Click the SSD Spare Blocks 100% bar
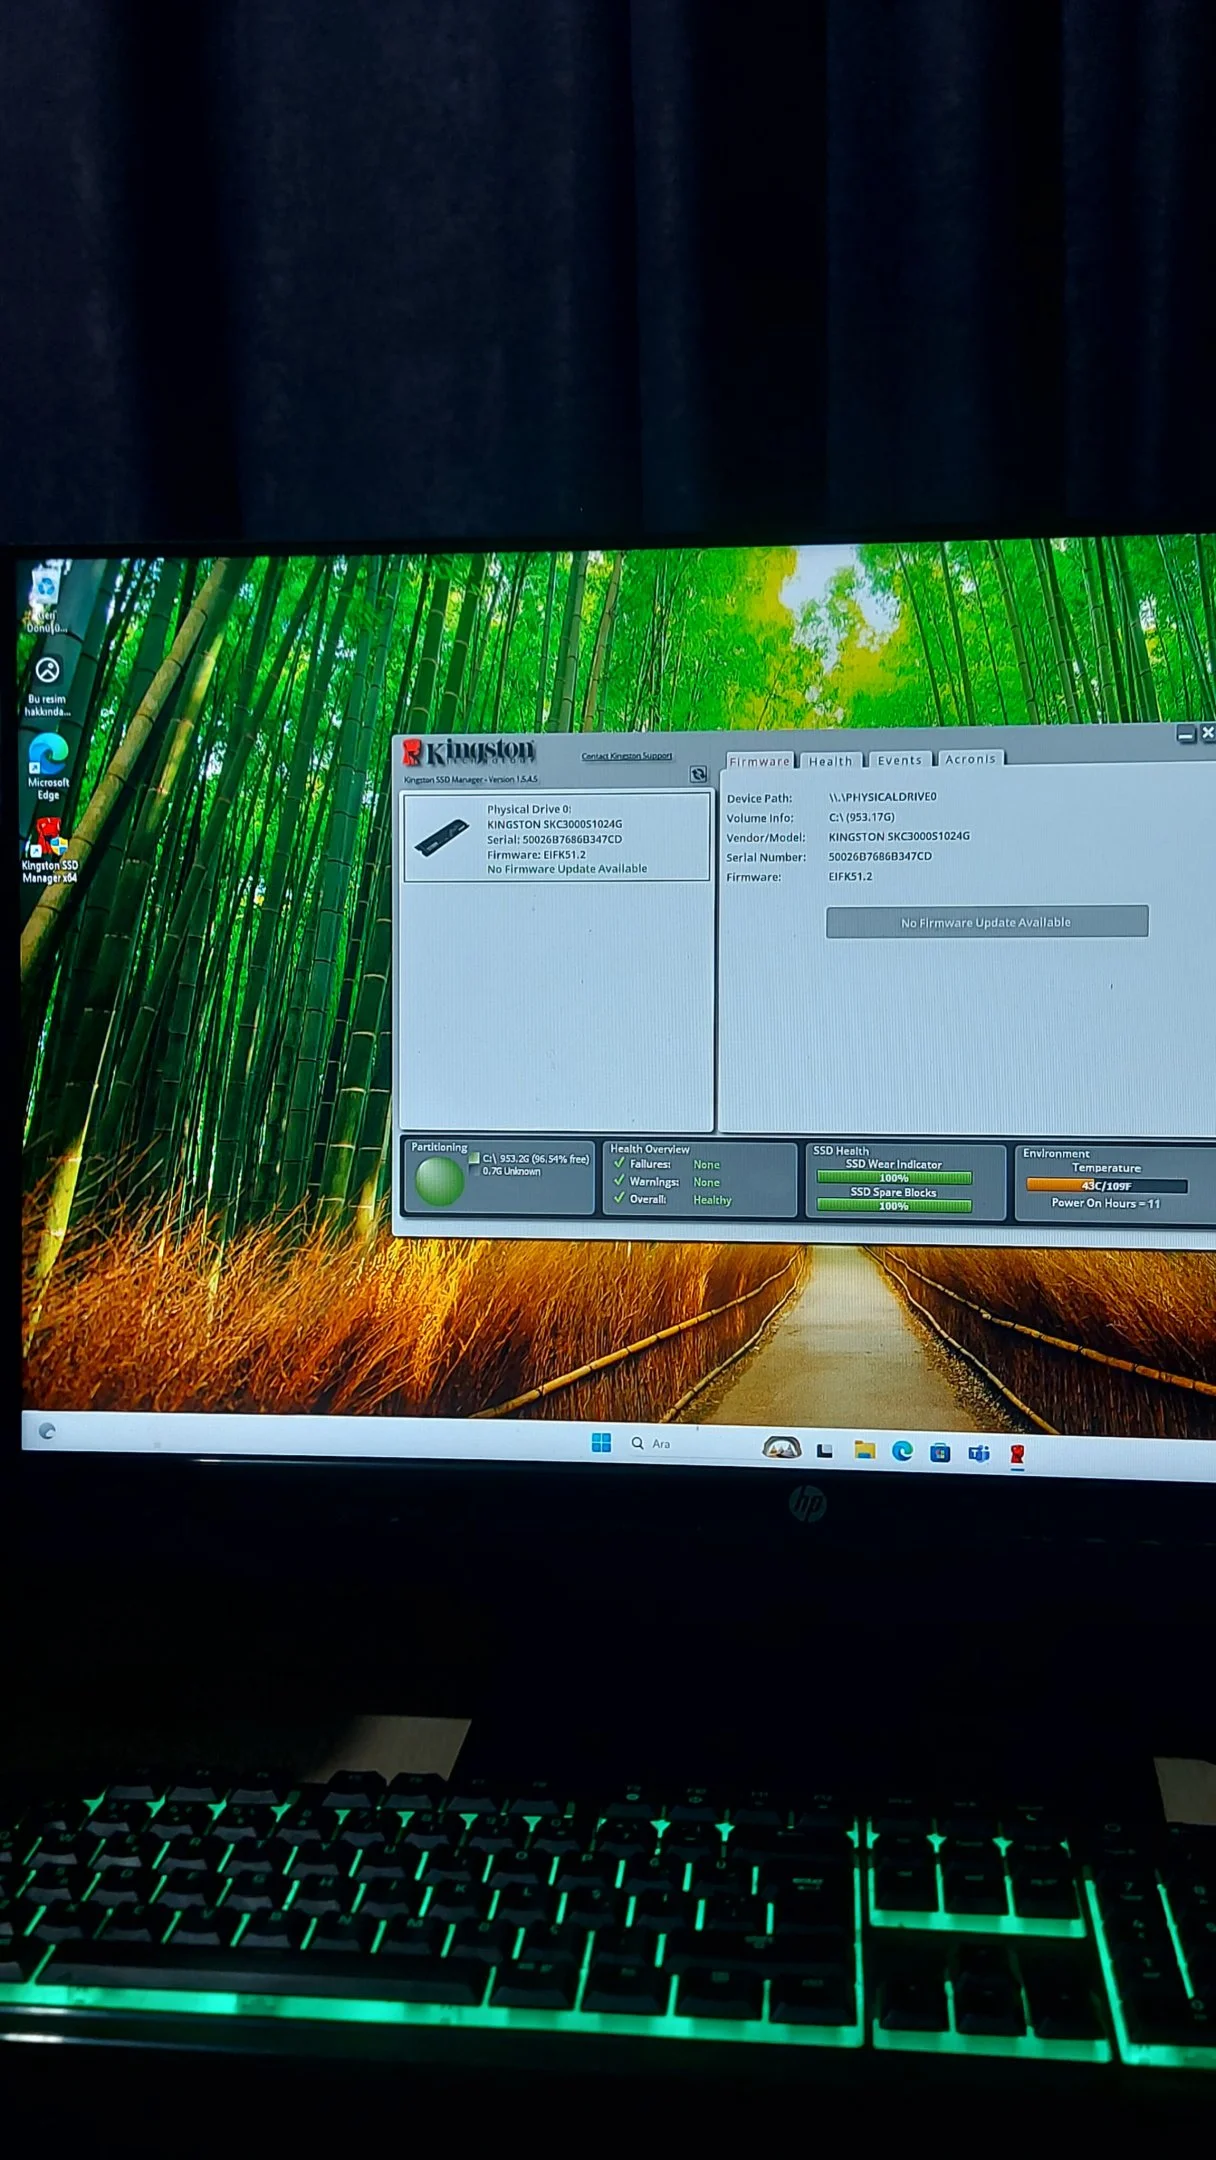Screen dimensions: 1216x2160 [x=894, y=1206]
